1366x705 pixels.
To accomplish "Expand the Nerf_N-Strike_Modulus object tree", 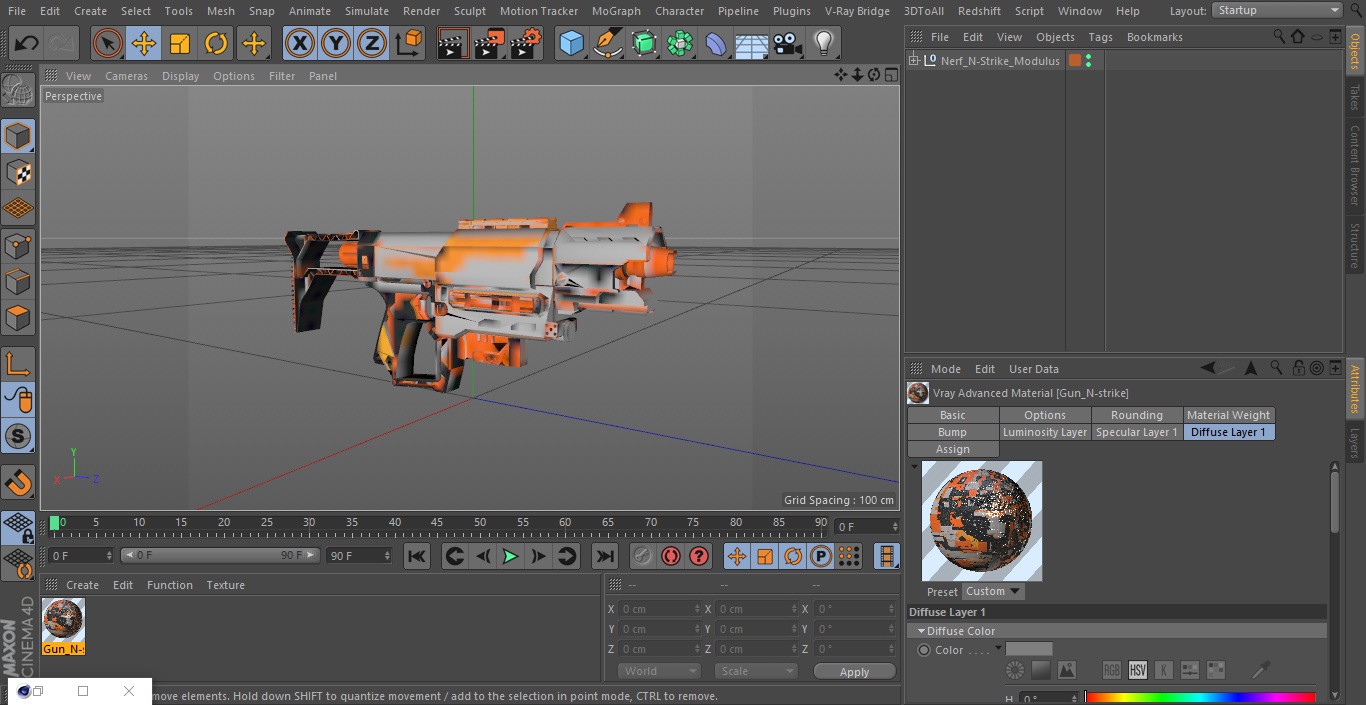I will [913, 61].
